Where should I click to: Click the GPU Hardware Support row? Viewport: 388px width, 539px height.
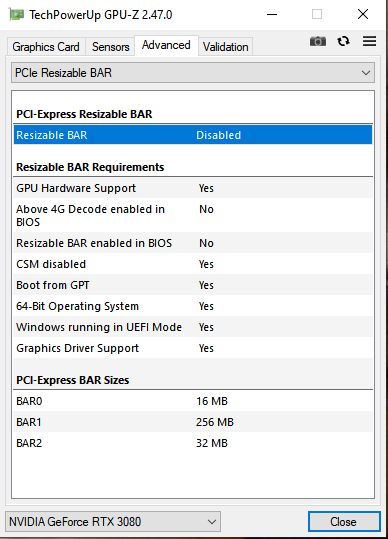[193, 188]
